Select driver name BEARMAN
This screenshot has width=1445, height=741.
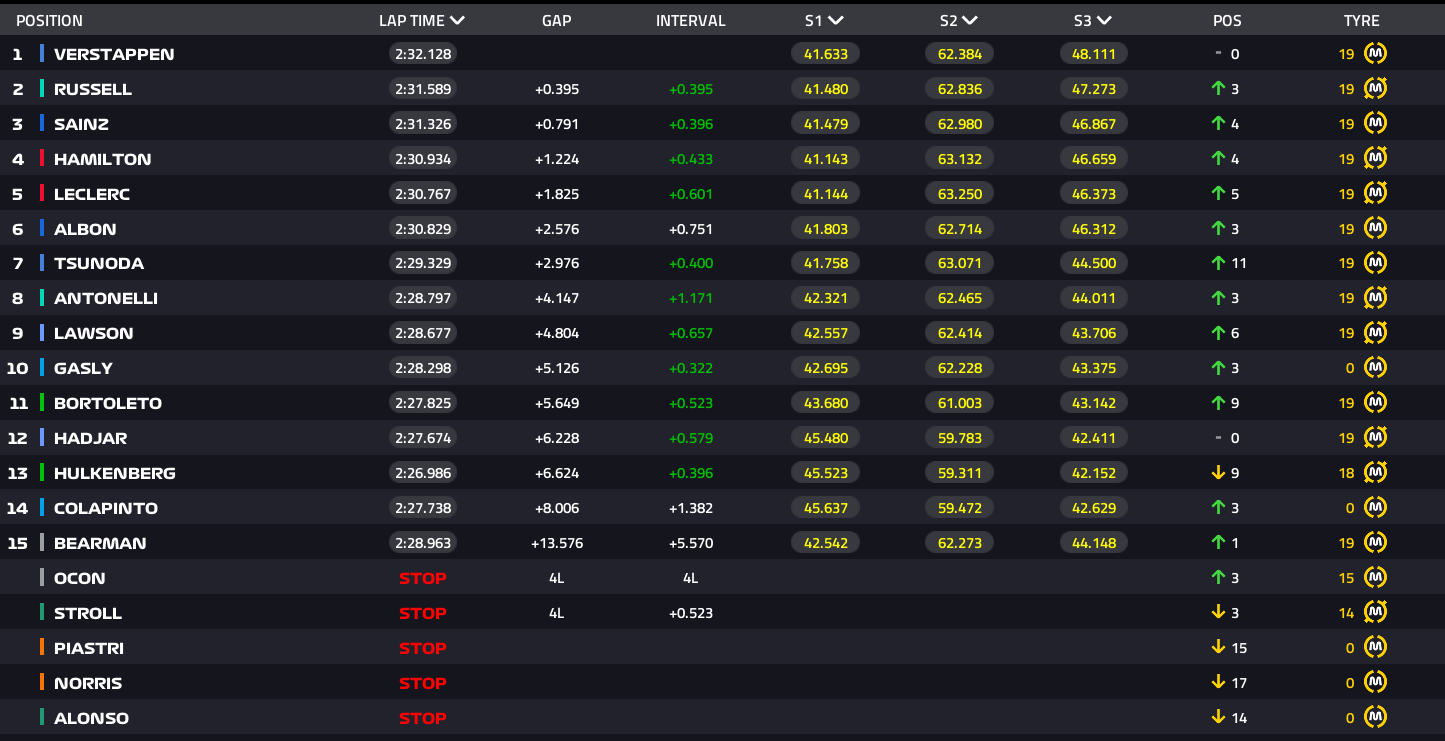coord(100,543)
